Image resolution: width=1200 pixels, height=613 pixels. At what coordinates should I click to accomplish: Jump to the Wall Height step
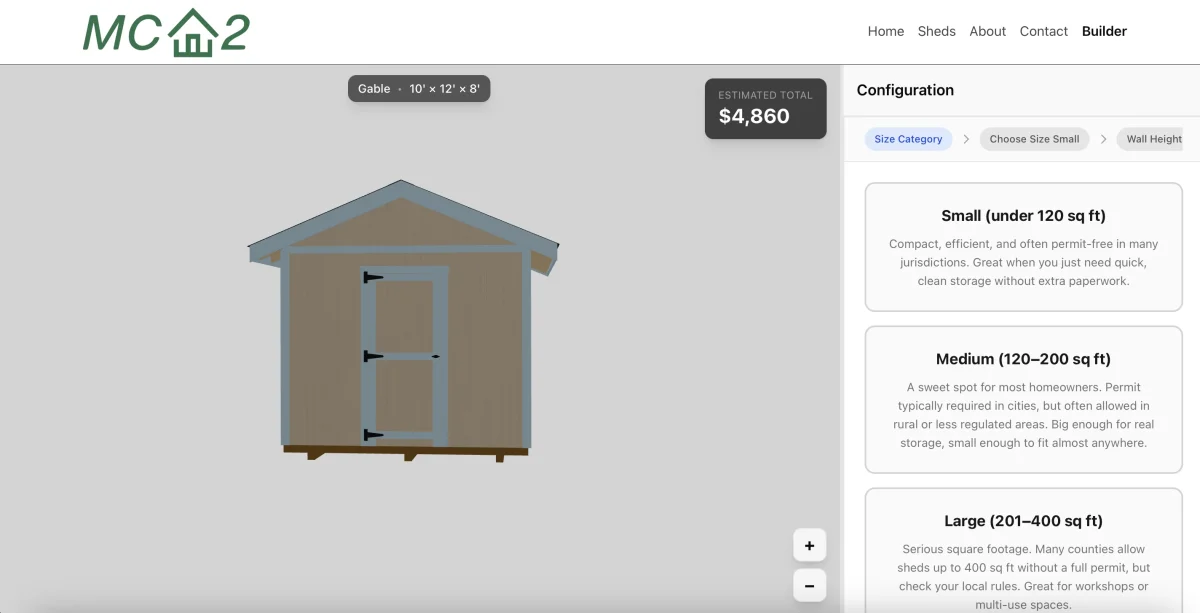coord(1153,139)
